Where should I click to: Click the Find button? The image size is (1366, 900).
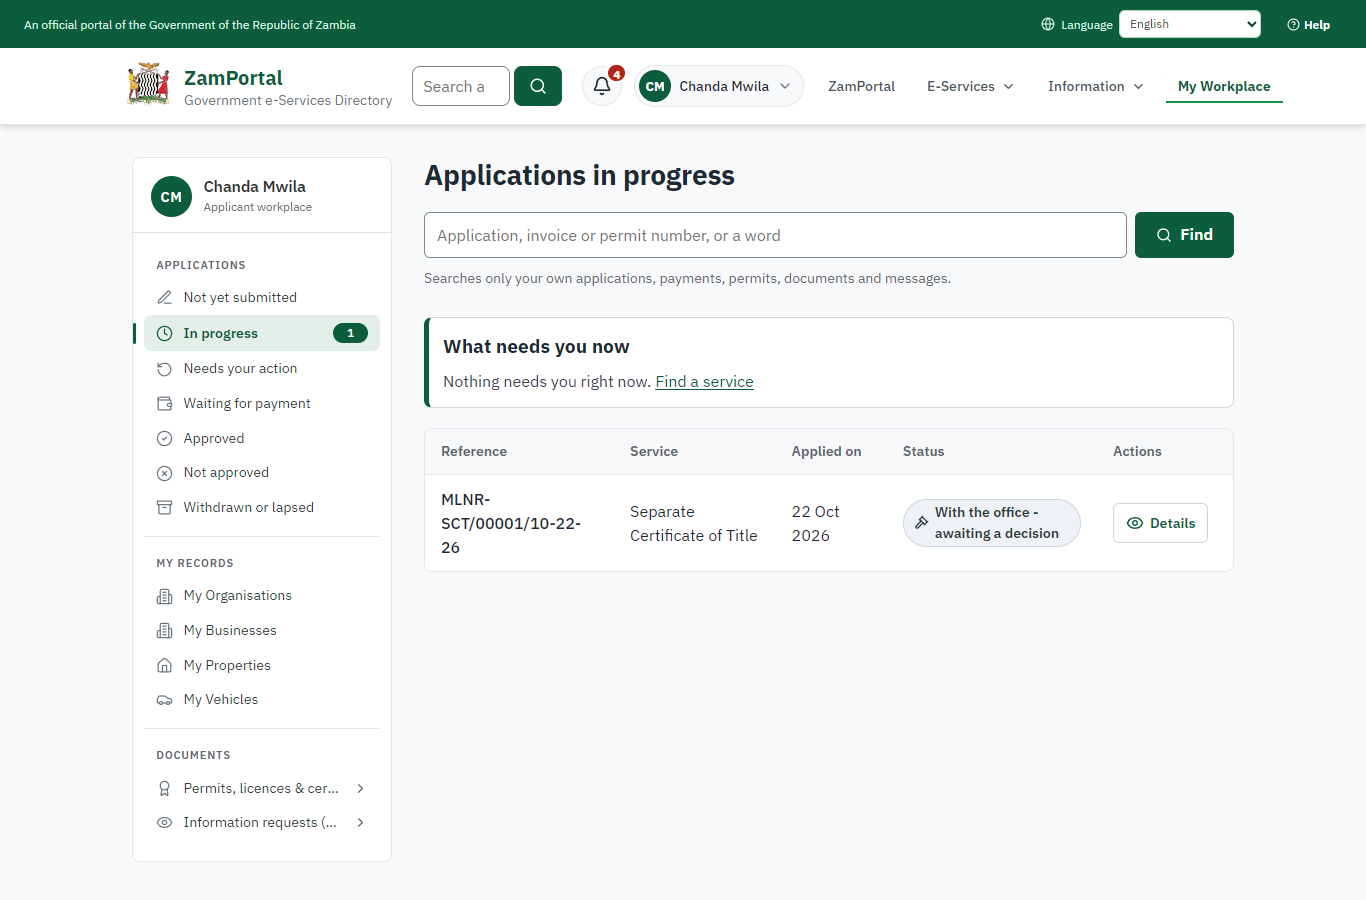click(1184, 235)
